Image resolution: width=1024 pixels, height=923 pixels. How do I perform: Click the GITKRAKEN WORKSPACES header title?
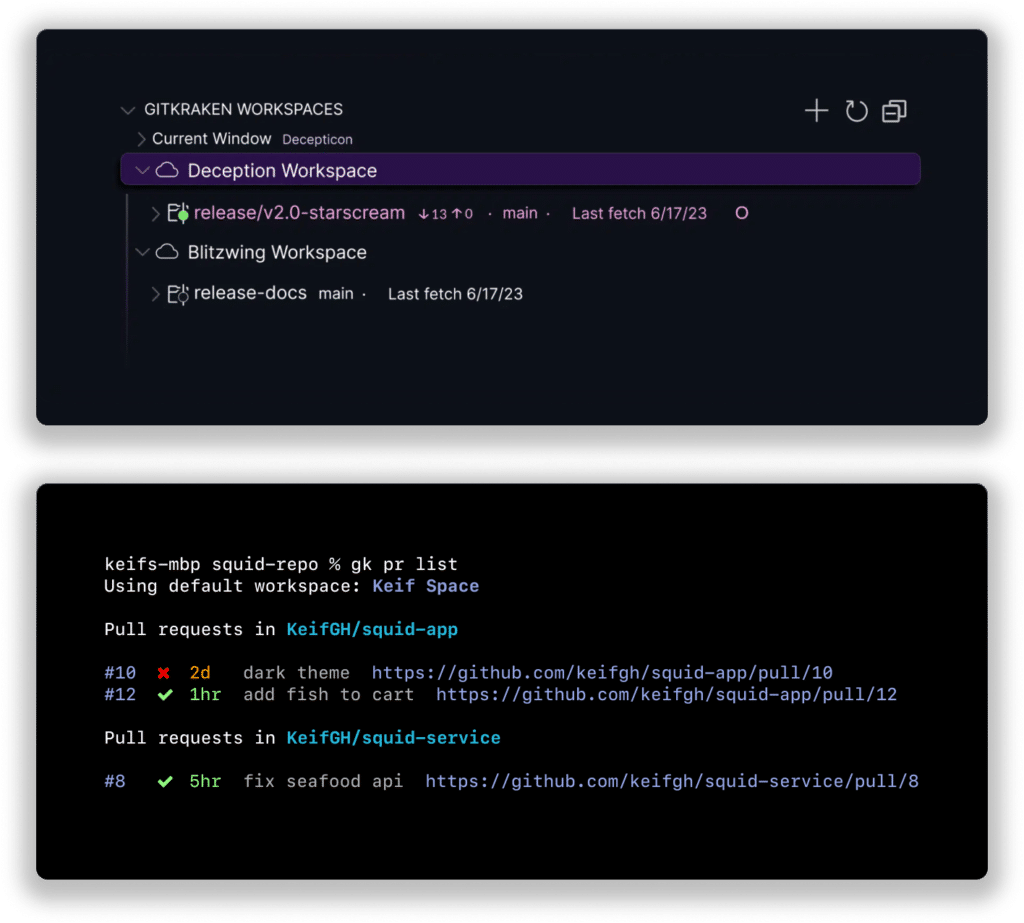tap(244, 109)
